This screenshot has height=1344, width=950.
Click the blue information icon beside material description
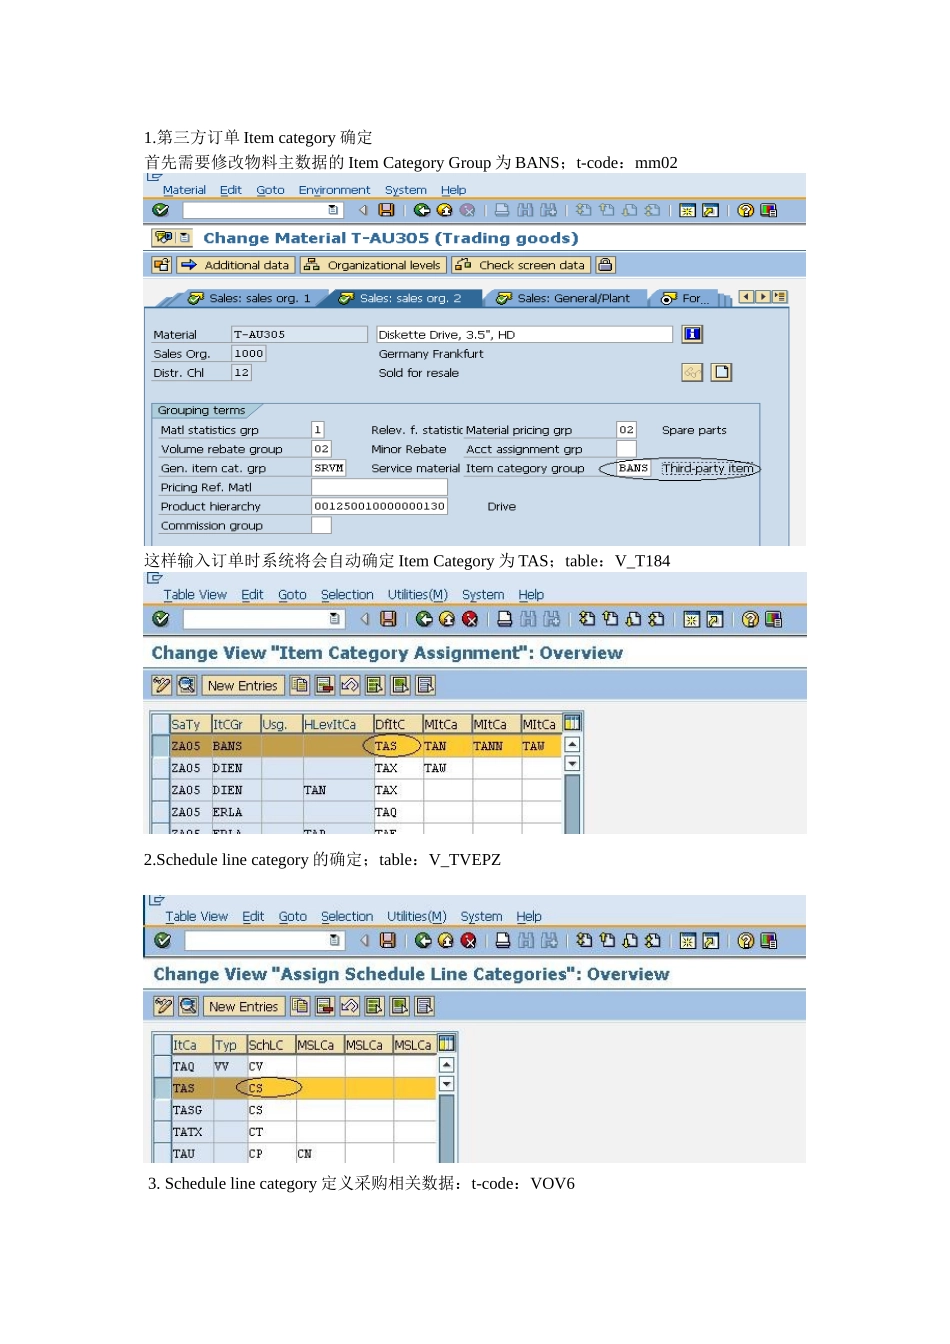[692, 334]
